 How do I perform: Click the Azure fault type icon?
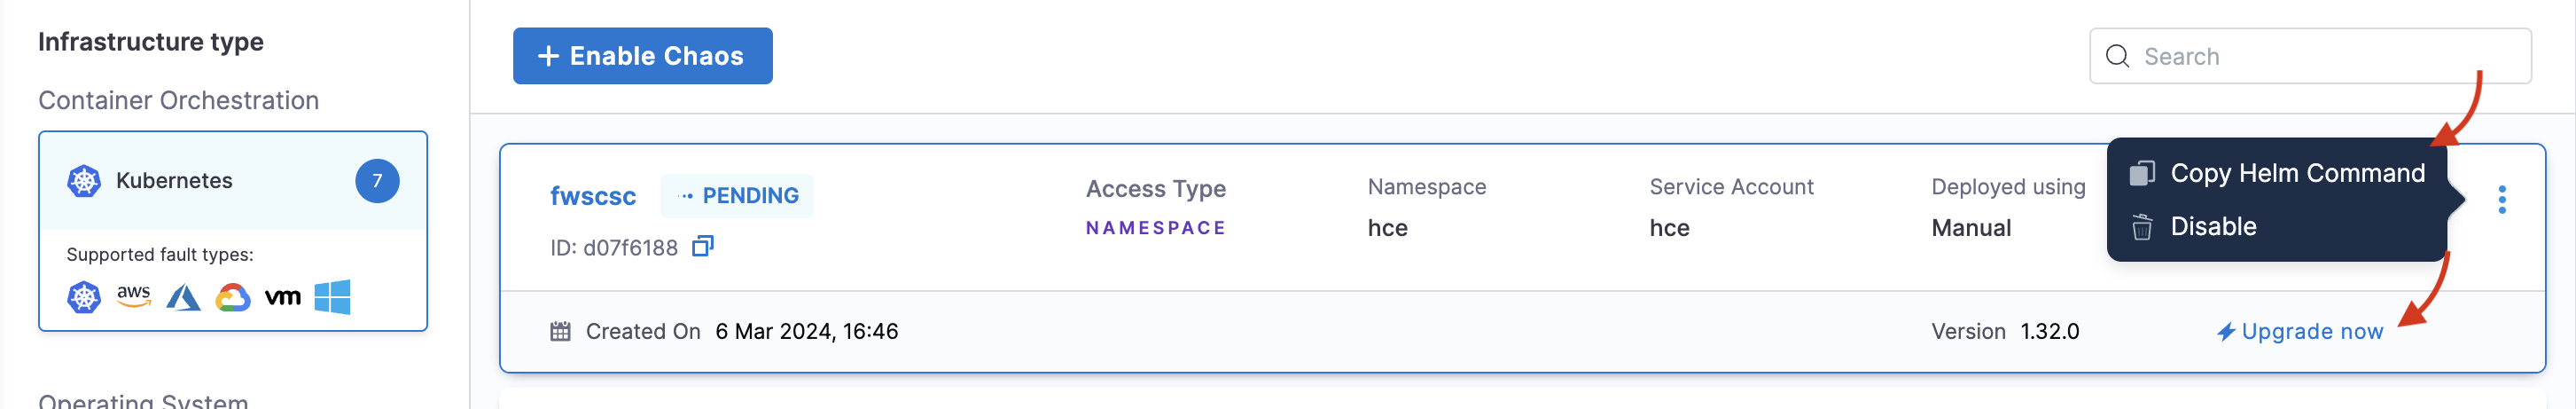coord(183,297)
